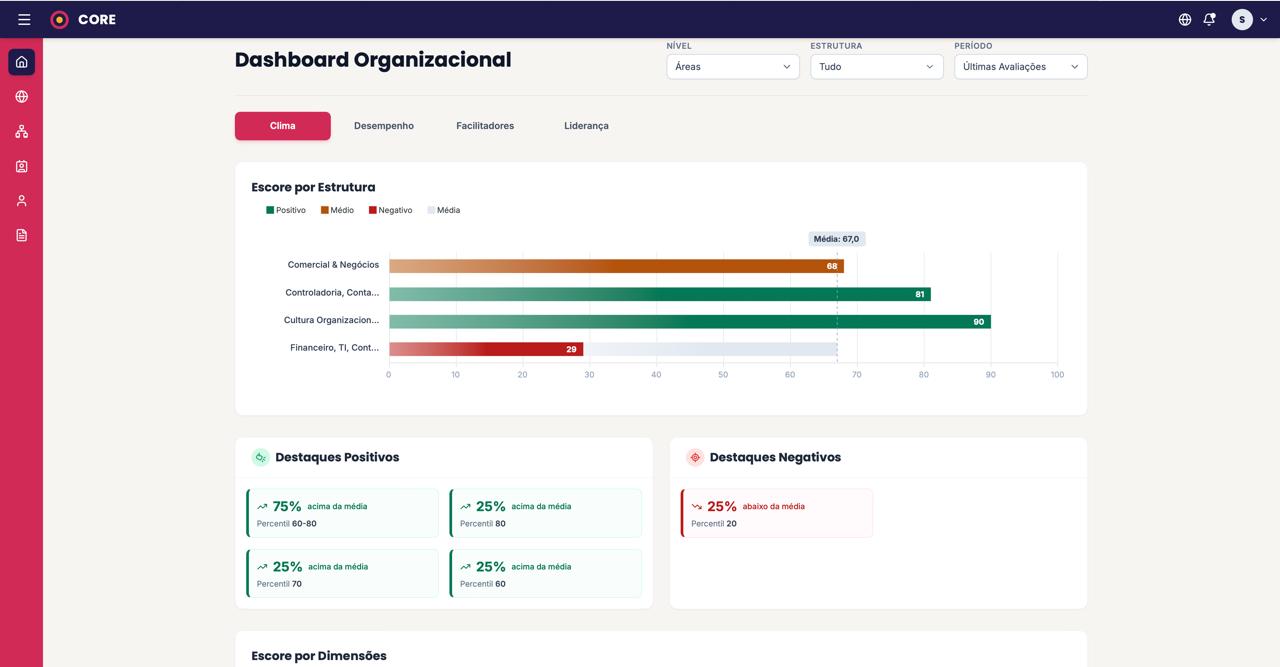Screen dimensions: 1280x667
Task: Click the ID badge icon in sidebar
Action: [22, 166]
